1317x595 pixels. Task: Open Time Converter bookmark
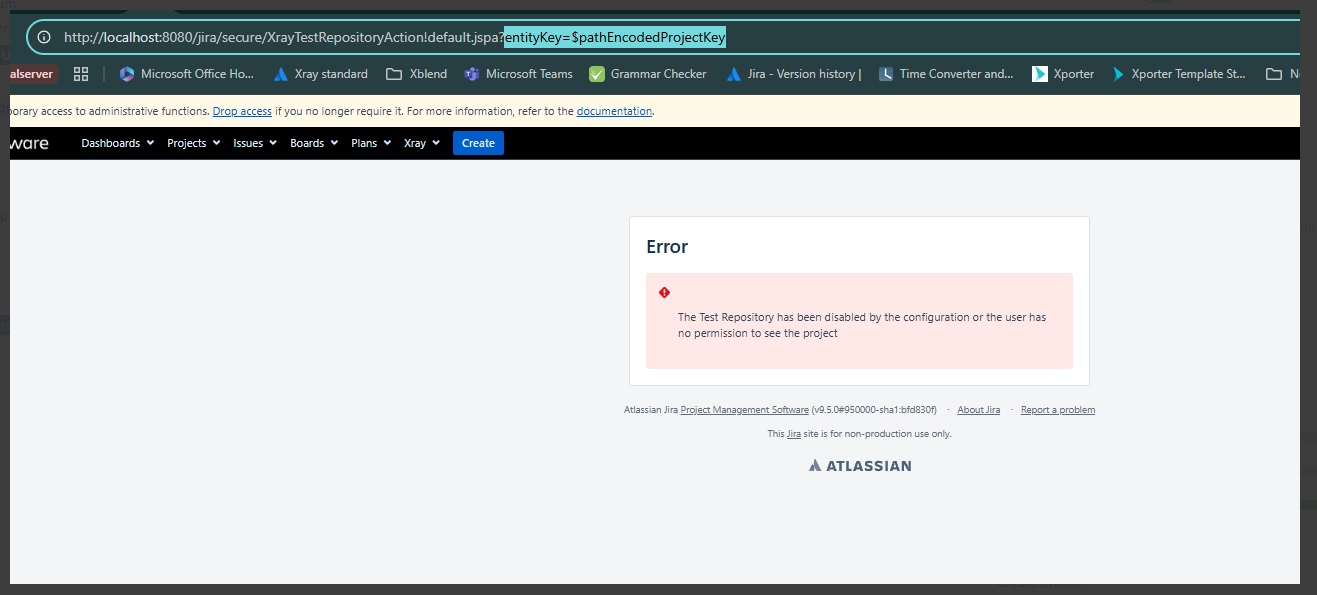[x=946, y=74]
